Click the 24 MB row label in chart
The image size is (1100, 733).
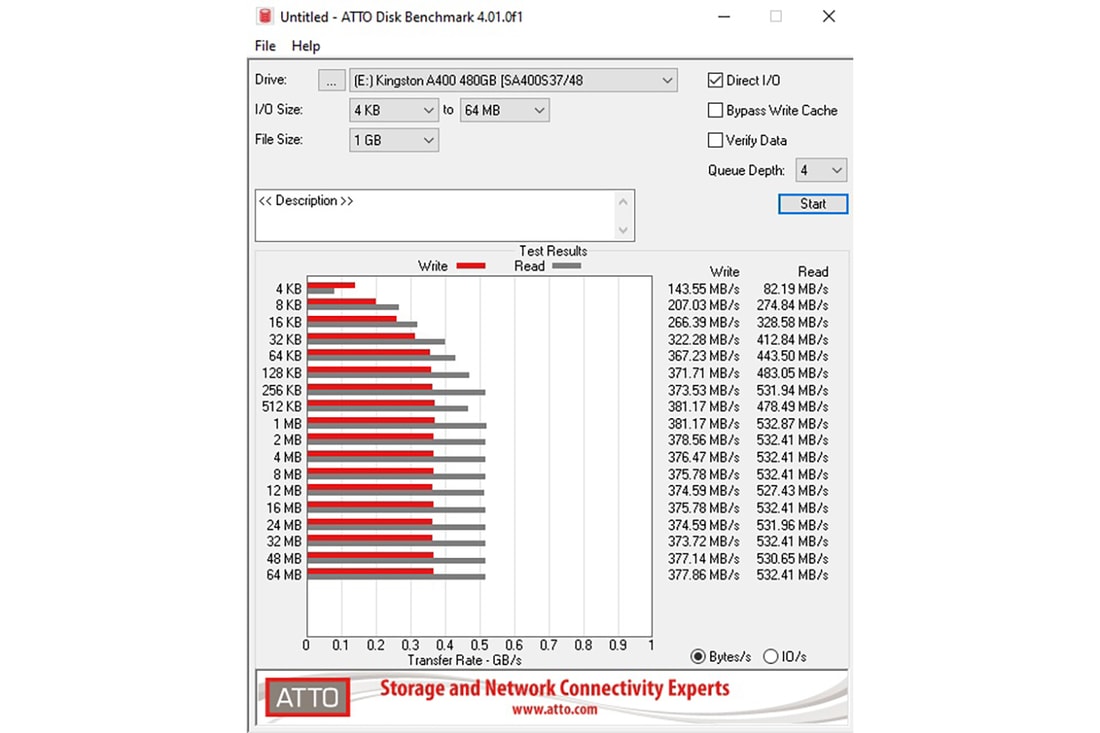pos(284,525)
